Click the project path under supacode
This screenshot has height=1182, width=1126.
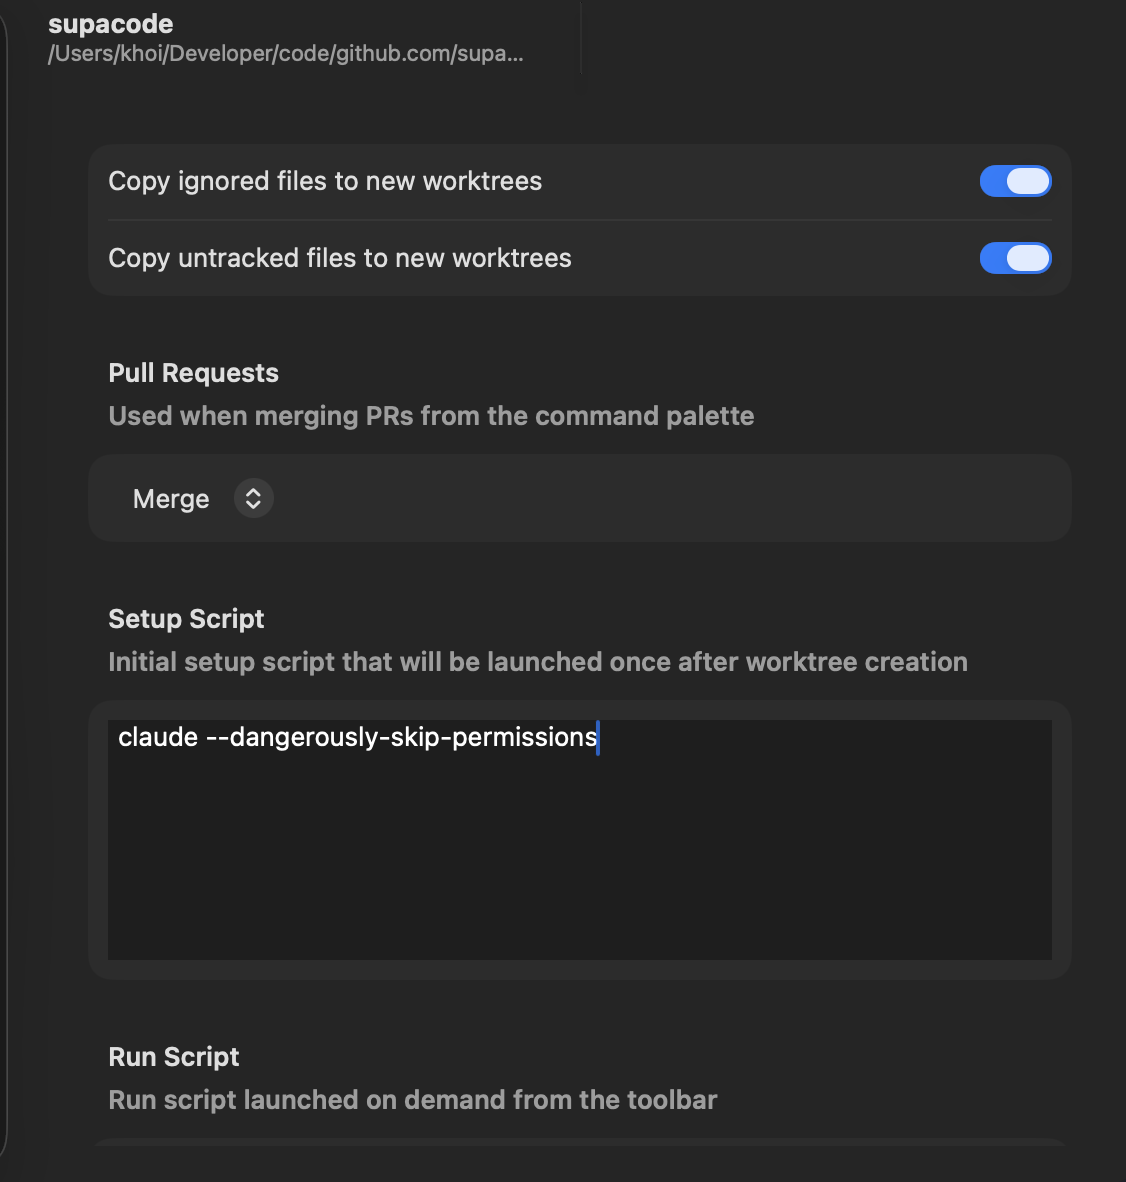pyautogui.click(x=286, y=53)
